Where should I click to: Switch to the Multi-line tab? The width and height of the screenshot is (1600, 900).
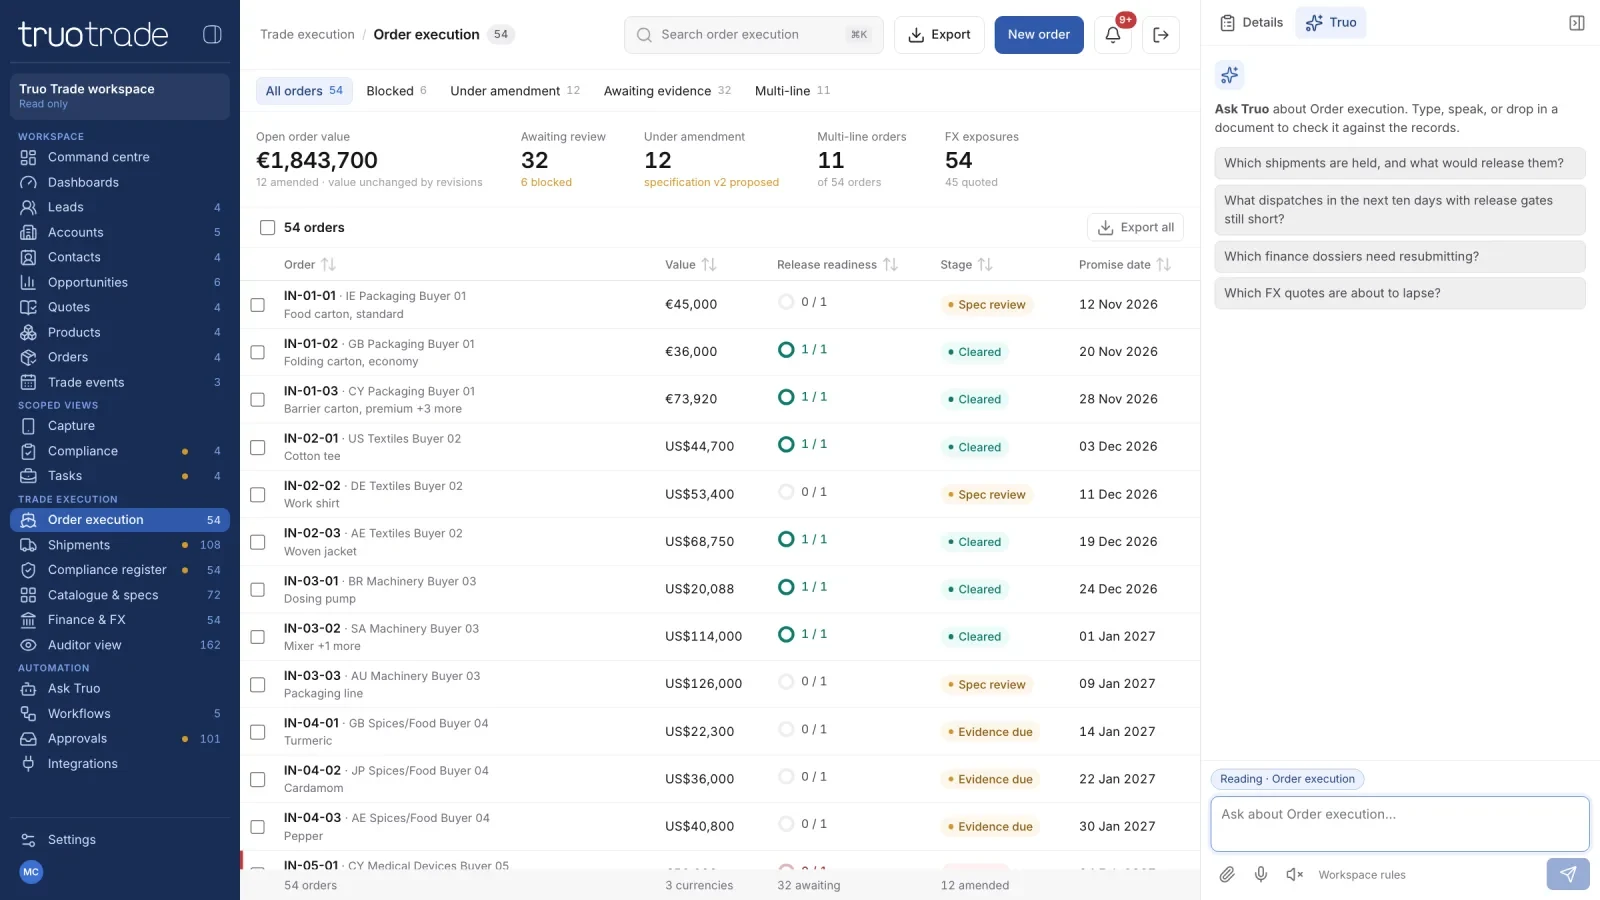[792, 91]
